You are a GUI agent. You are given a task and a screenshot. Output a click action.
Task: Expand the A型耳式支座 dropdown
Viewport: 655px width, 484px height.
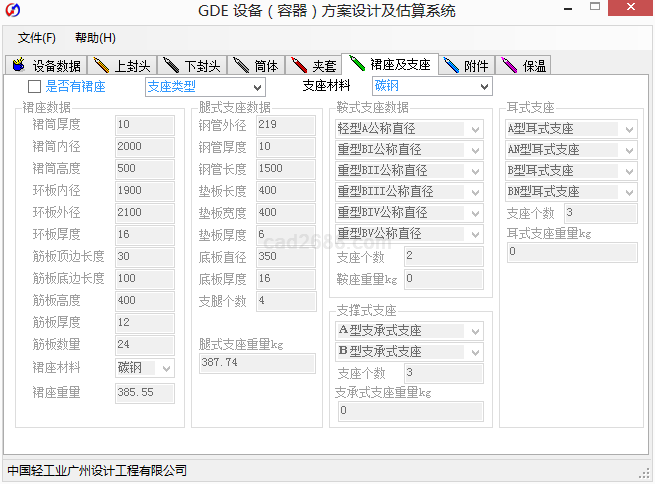point(571,129)
